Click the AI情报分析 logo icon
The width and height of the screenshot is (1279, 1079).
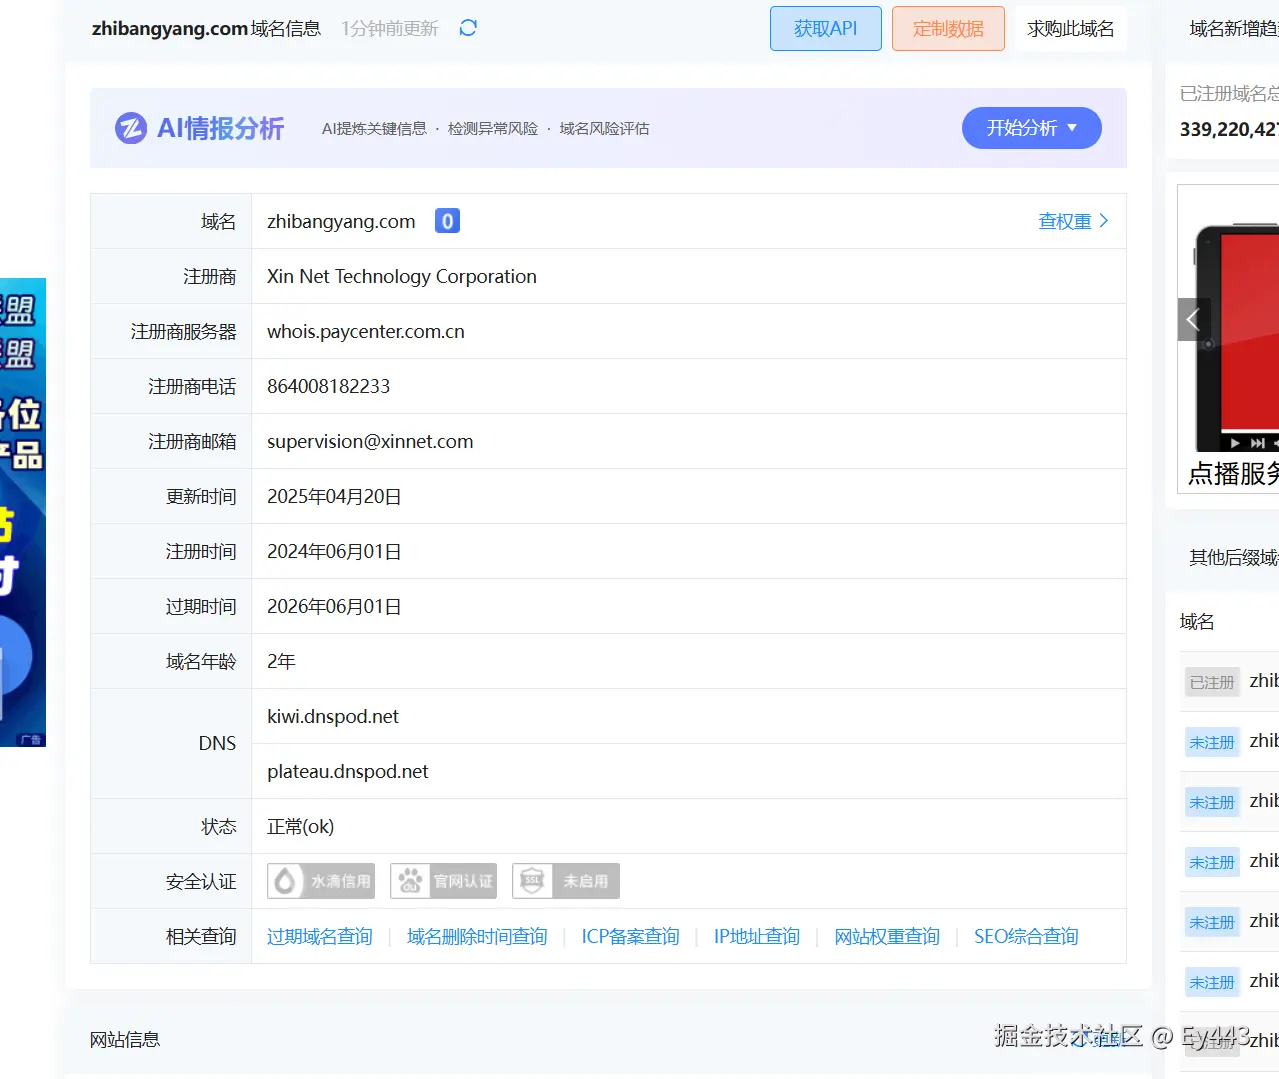(131, 128)
